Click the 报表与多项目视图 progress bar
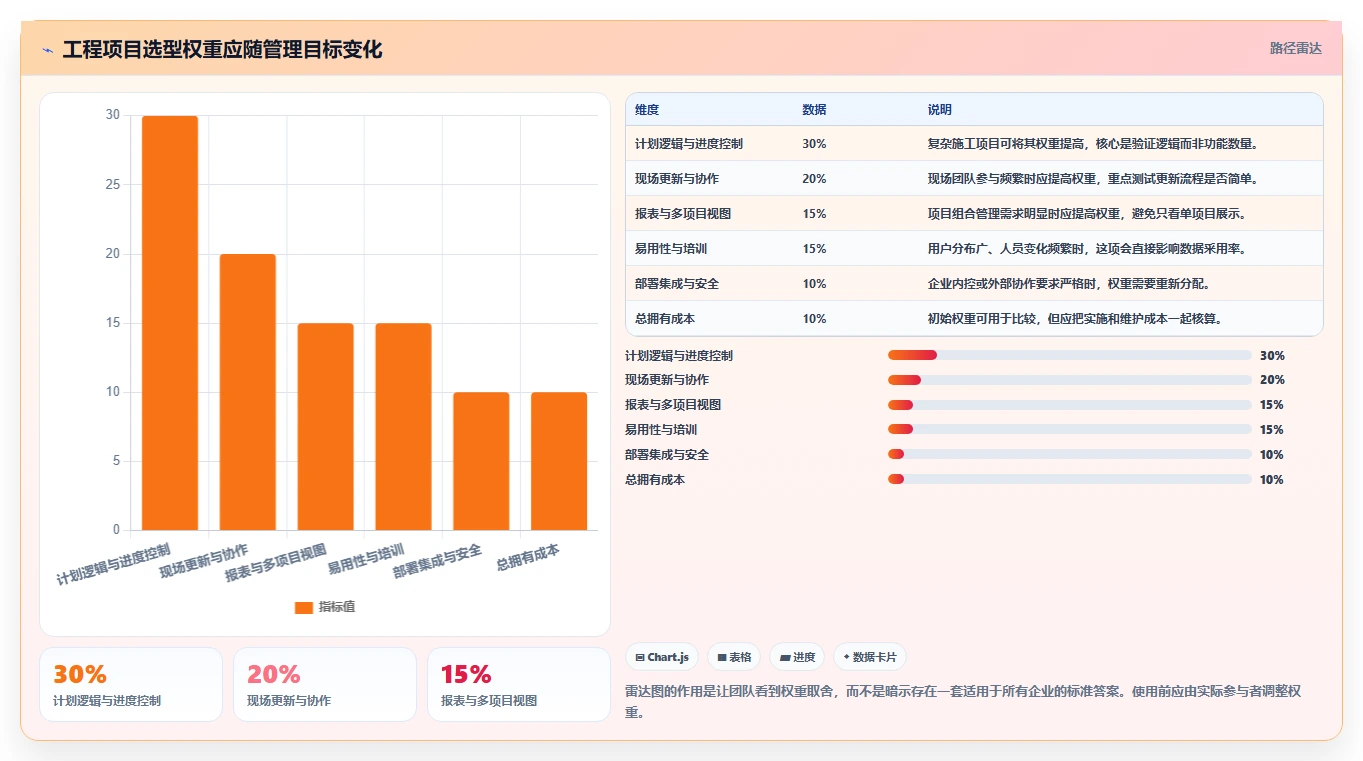Image resolution: width=1363 pixels, height=761 pixels. (x=1070, y=405)
